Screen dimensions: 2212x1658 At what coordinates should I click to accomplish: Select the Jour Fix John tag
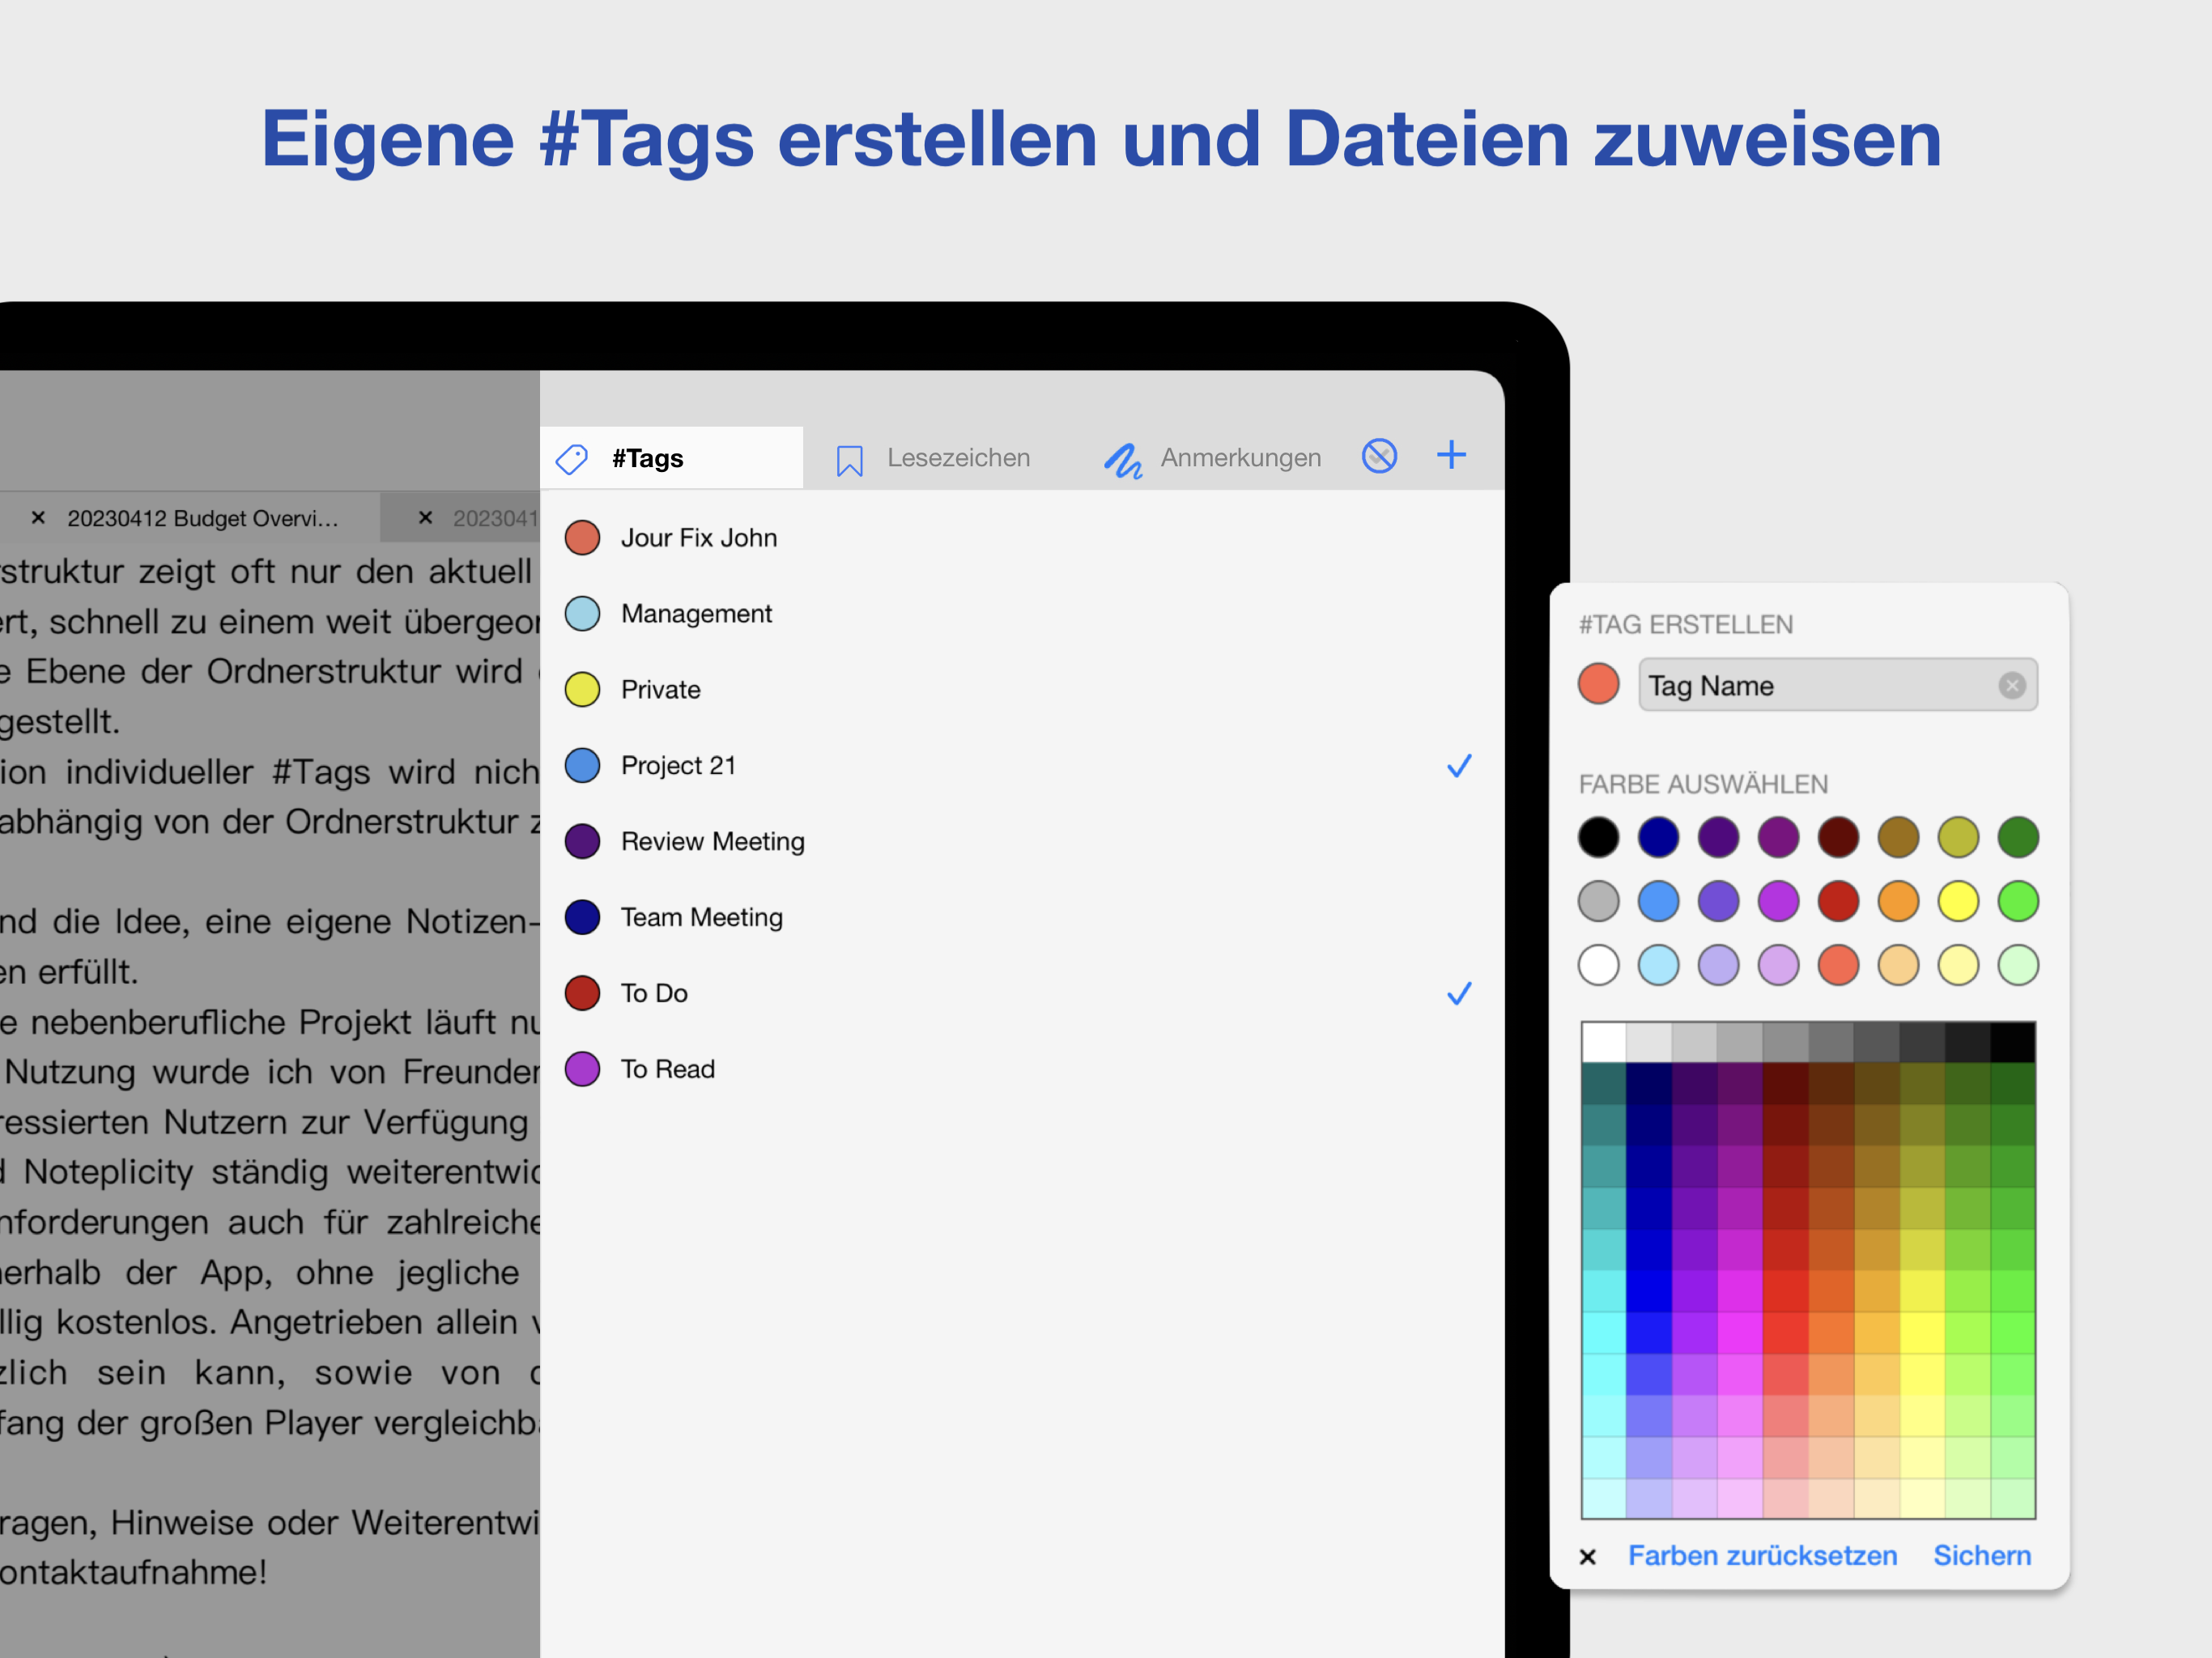1022,538
